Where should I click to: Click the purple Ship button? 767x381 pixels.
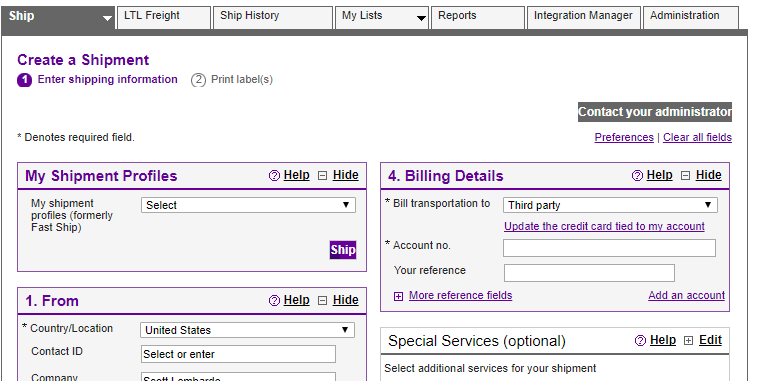click(343, 250)
